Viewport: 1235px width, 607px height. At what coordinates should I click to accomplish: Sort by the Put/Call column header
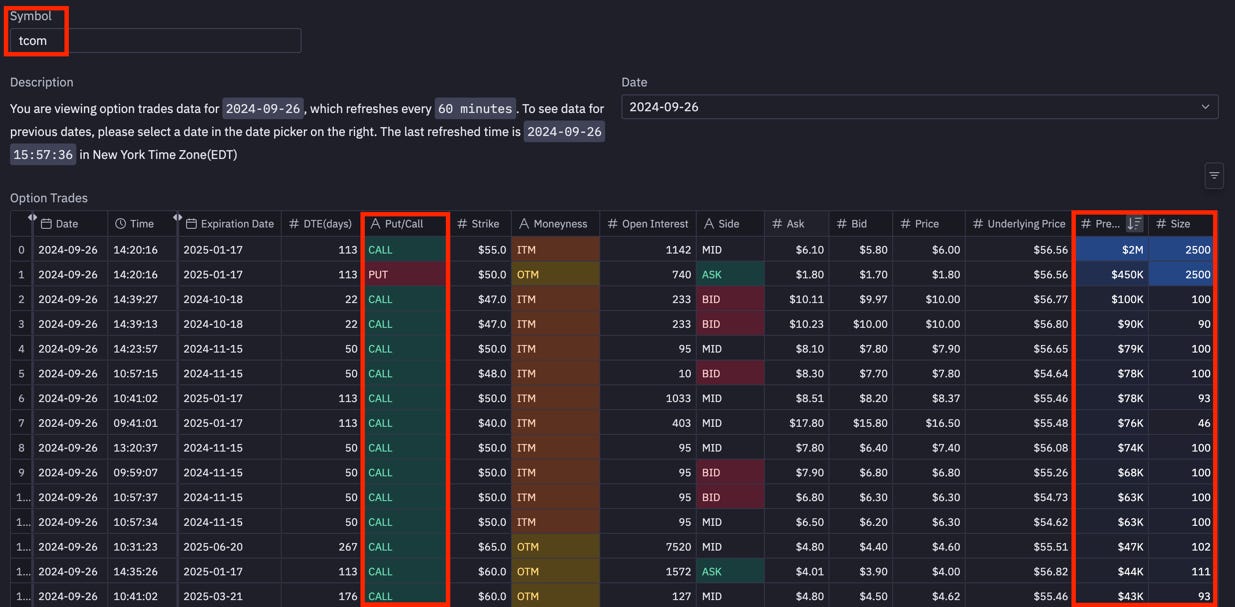pos(405,224)
